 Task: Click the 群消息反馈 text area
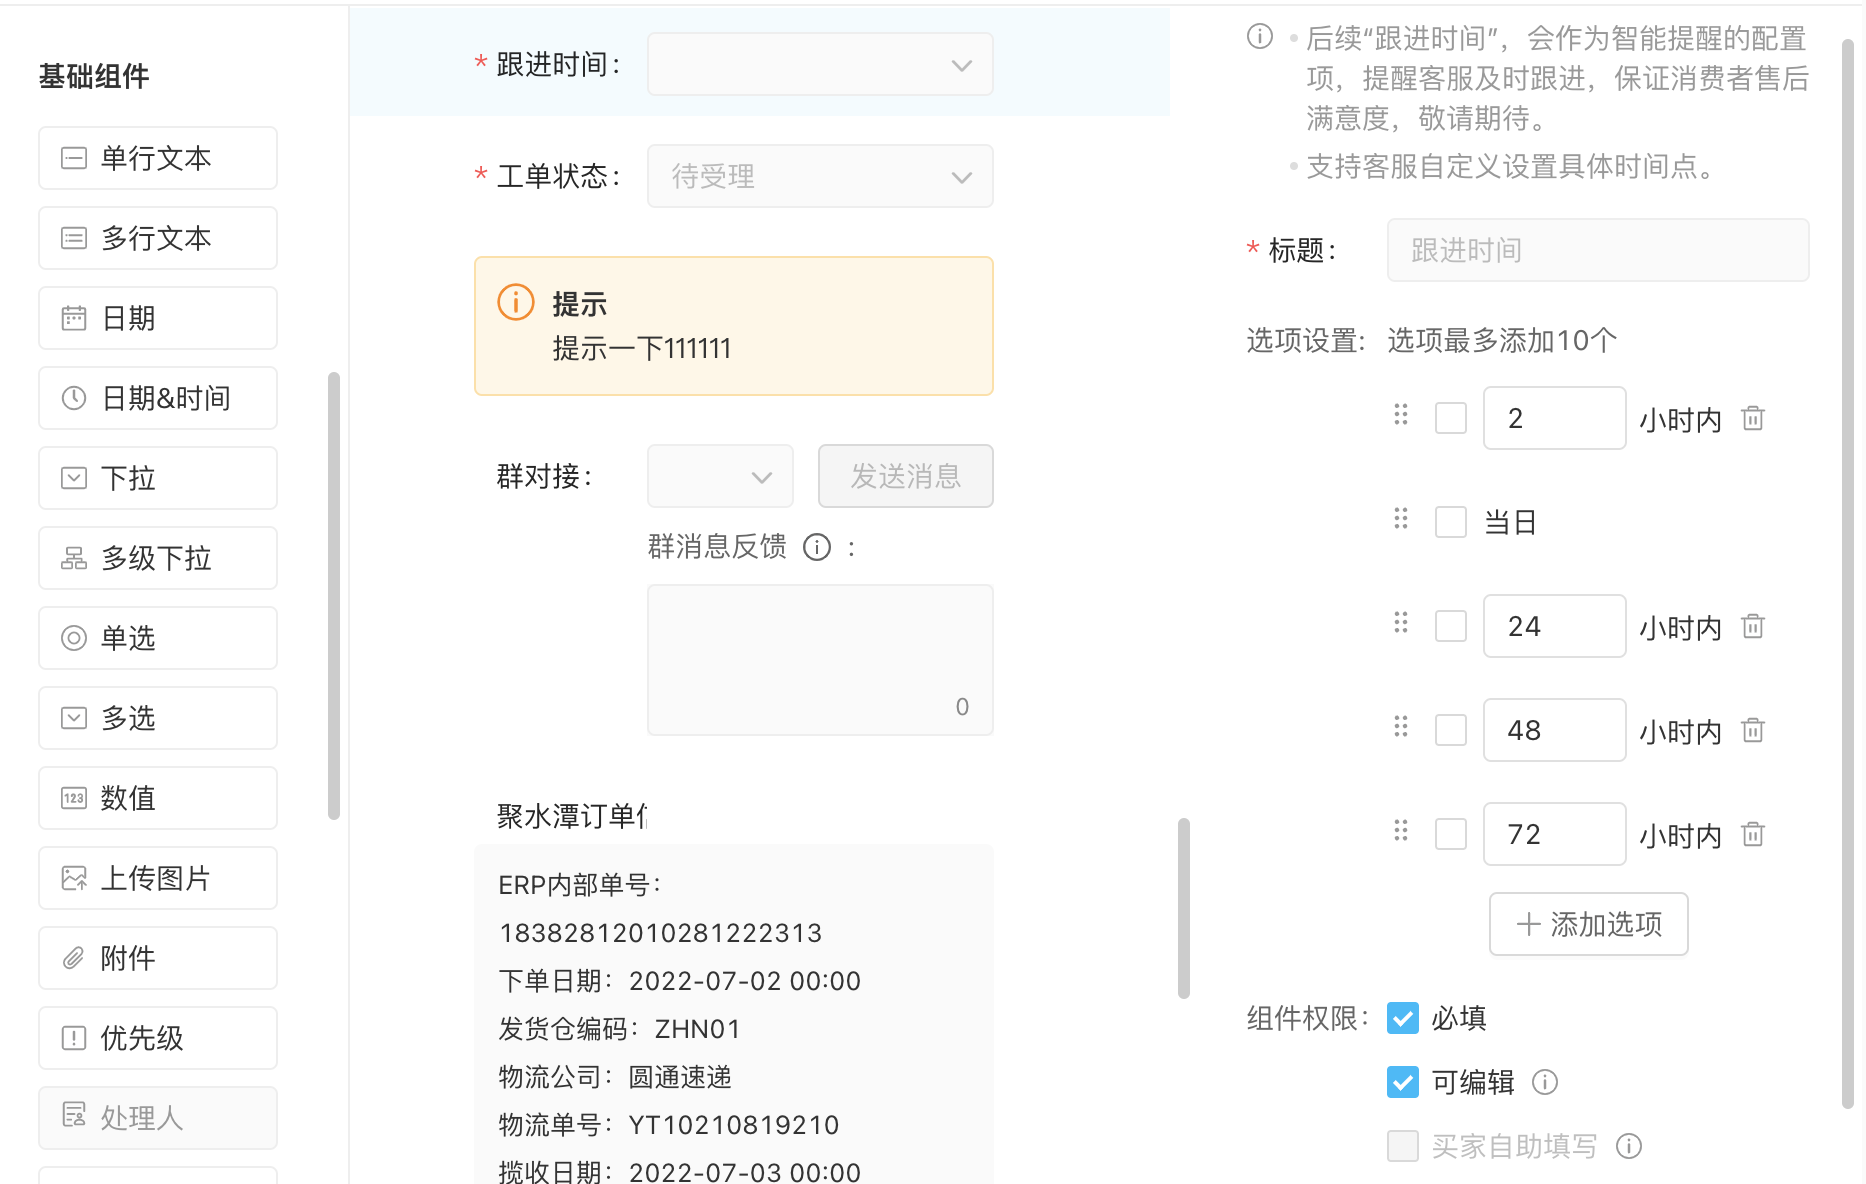click(x=820, y=660)
